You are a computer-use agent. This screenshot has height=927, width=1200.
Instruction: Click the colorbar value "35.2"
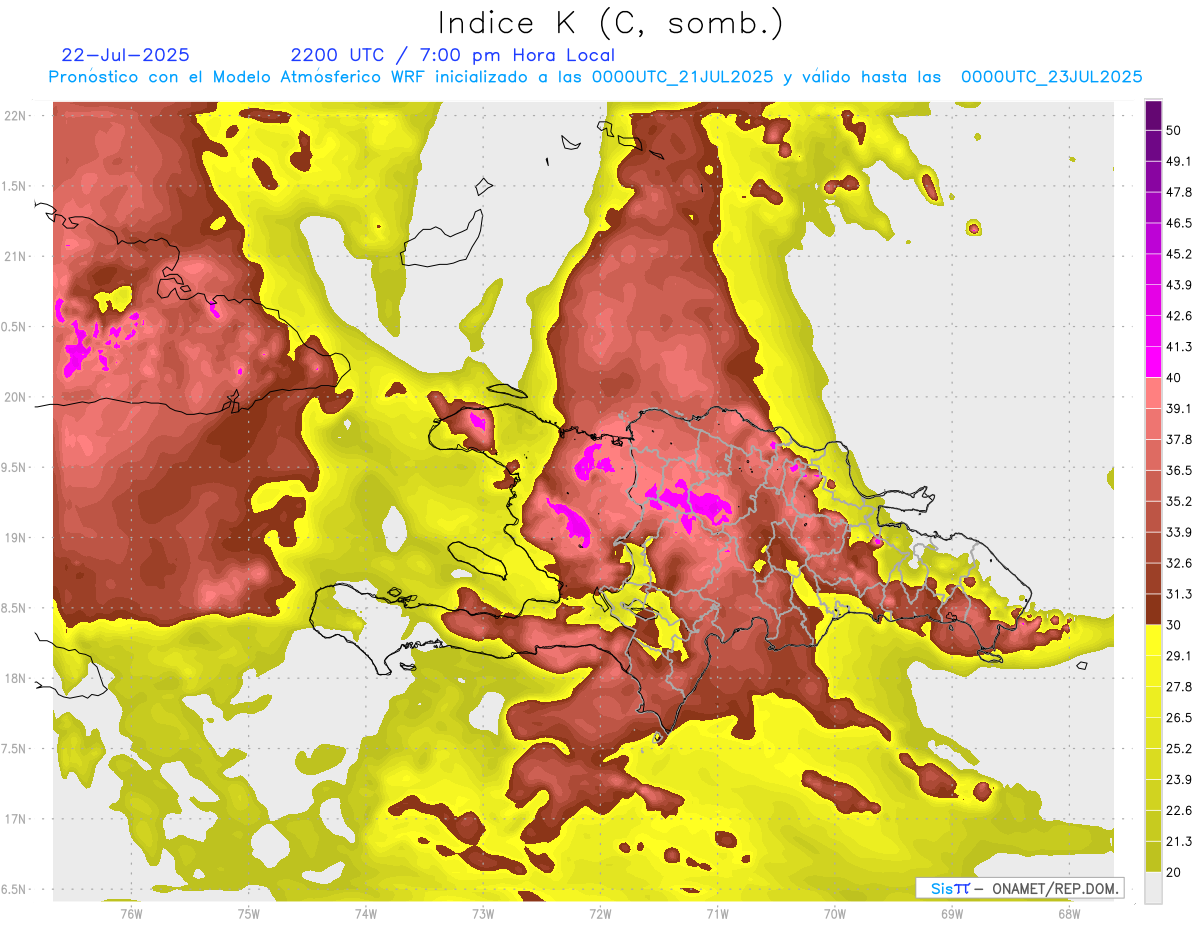pos(1179,501)
